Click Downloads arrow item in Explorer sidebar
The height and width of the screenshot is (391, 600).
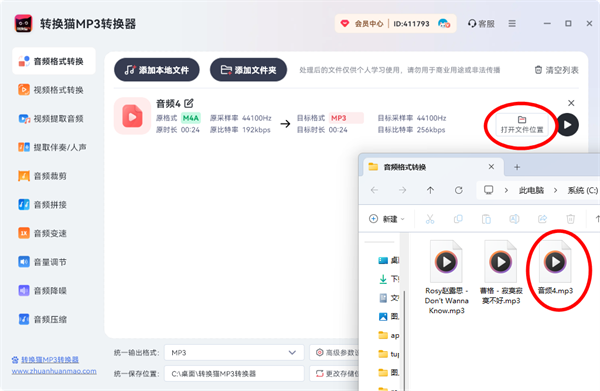pos(389,279)
